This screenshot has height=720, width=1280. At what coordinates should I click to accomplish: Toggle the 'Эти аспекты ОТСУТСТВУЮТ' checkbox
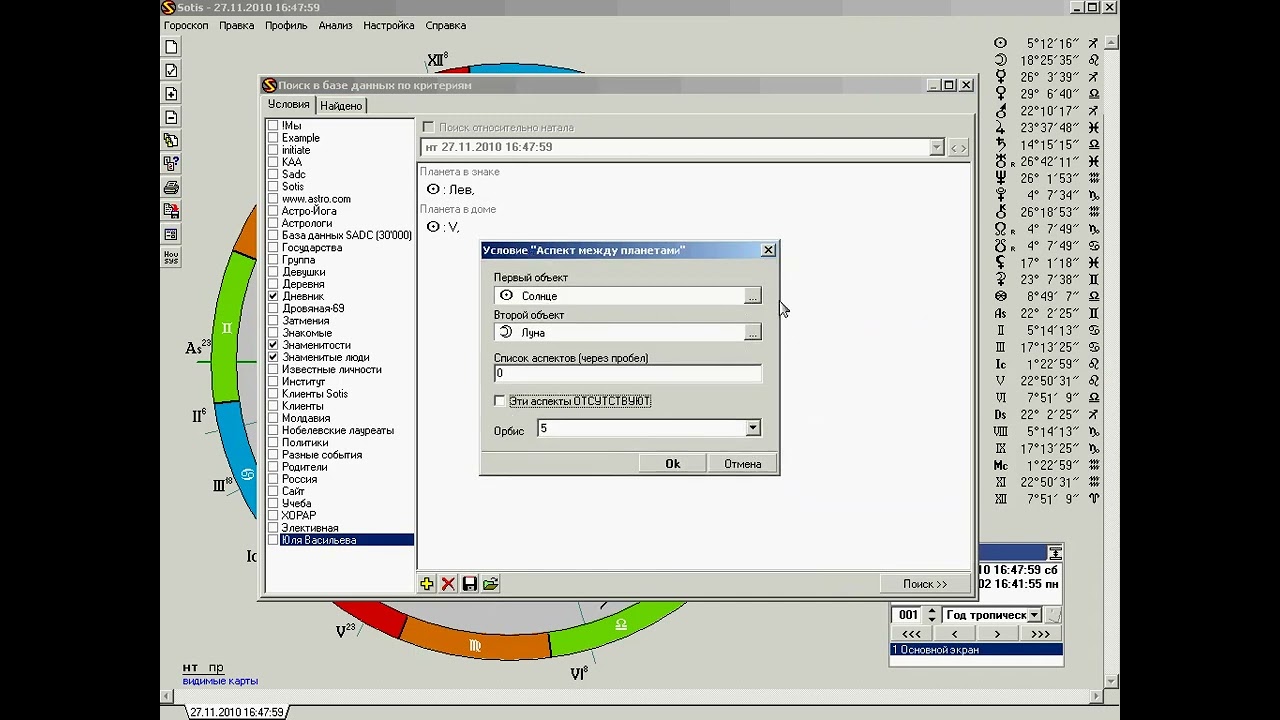coord(500,401)
